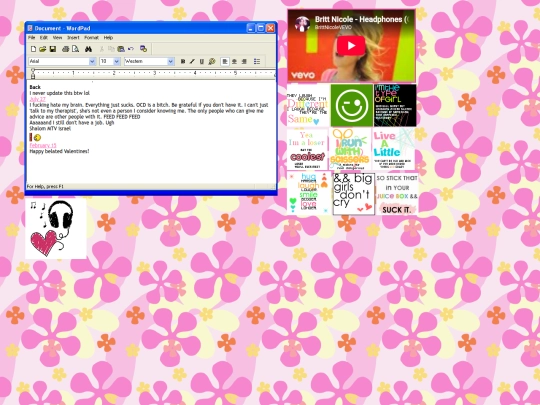The height and width of the screenshot is (405, 540).
Task: Select Align Right
Action: pos(244,61)
